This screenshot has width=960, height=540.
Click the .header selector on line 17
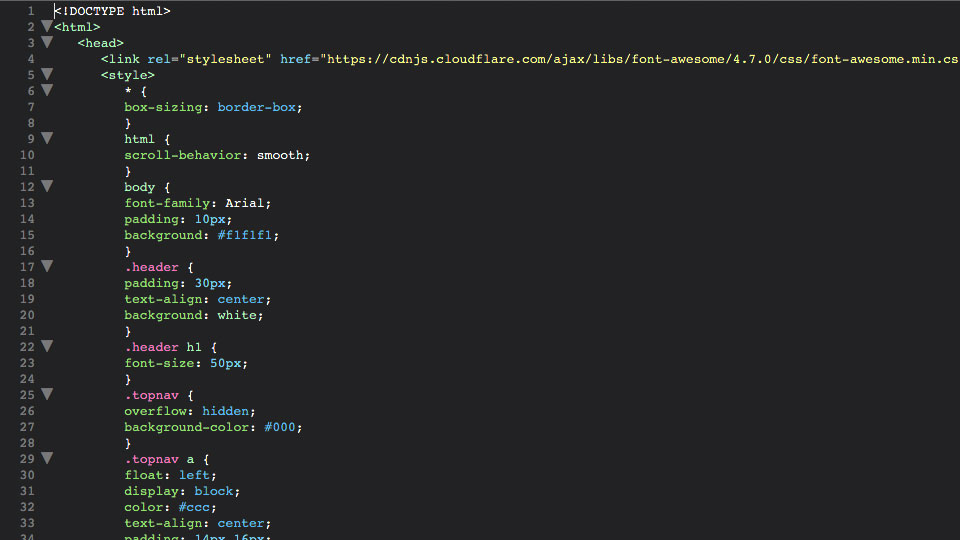tap(151, 267)
